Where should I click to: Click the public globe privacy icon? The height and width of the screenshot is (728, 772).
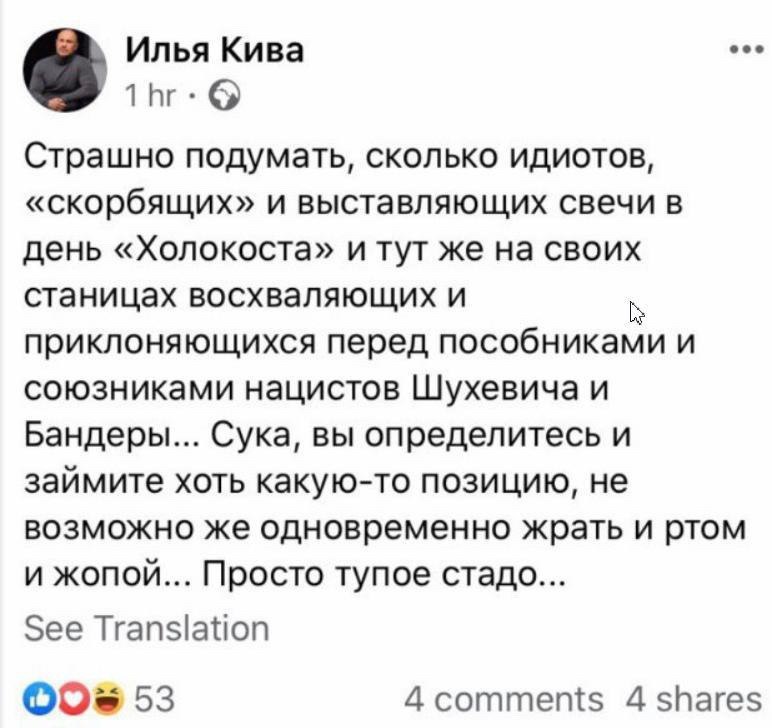pyautogui.click(x=227, y=95)
